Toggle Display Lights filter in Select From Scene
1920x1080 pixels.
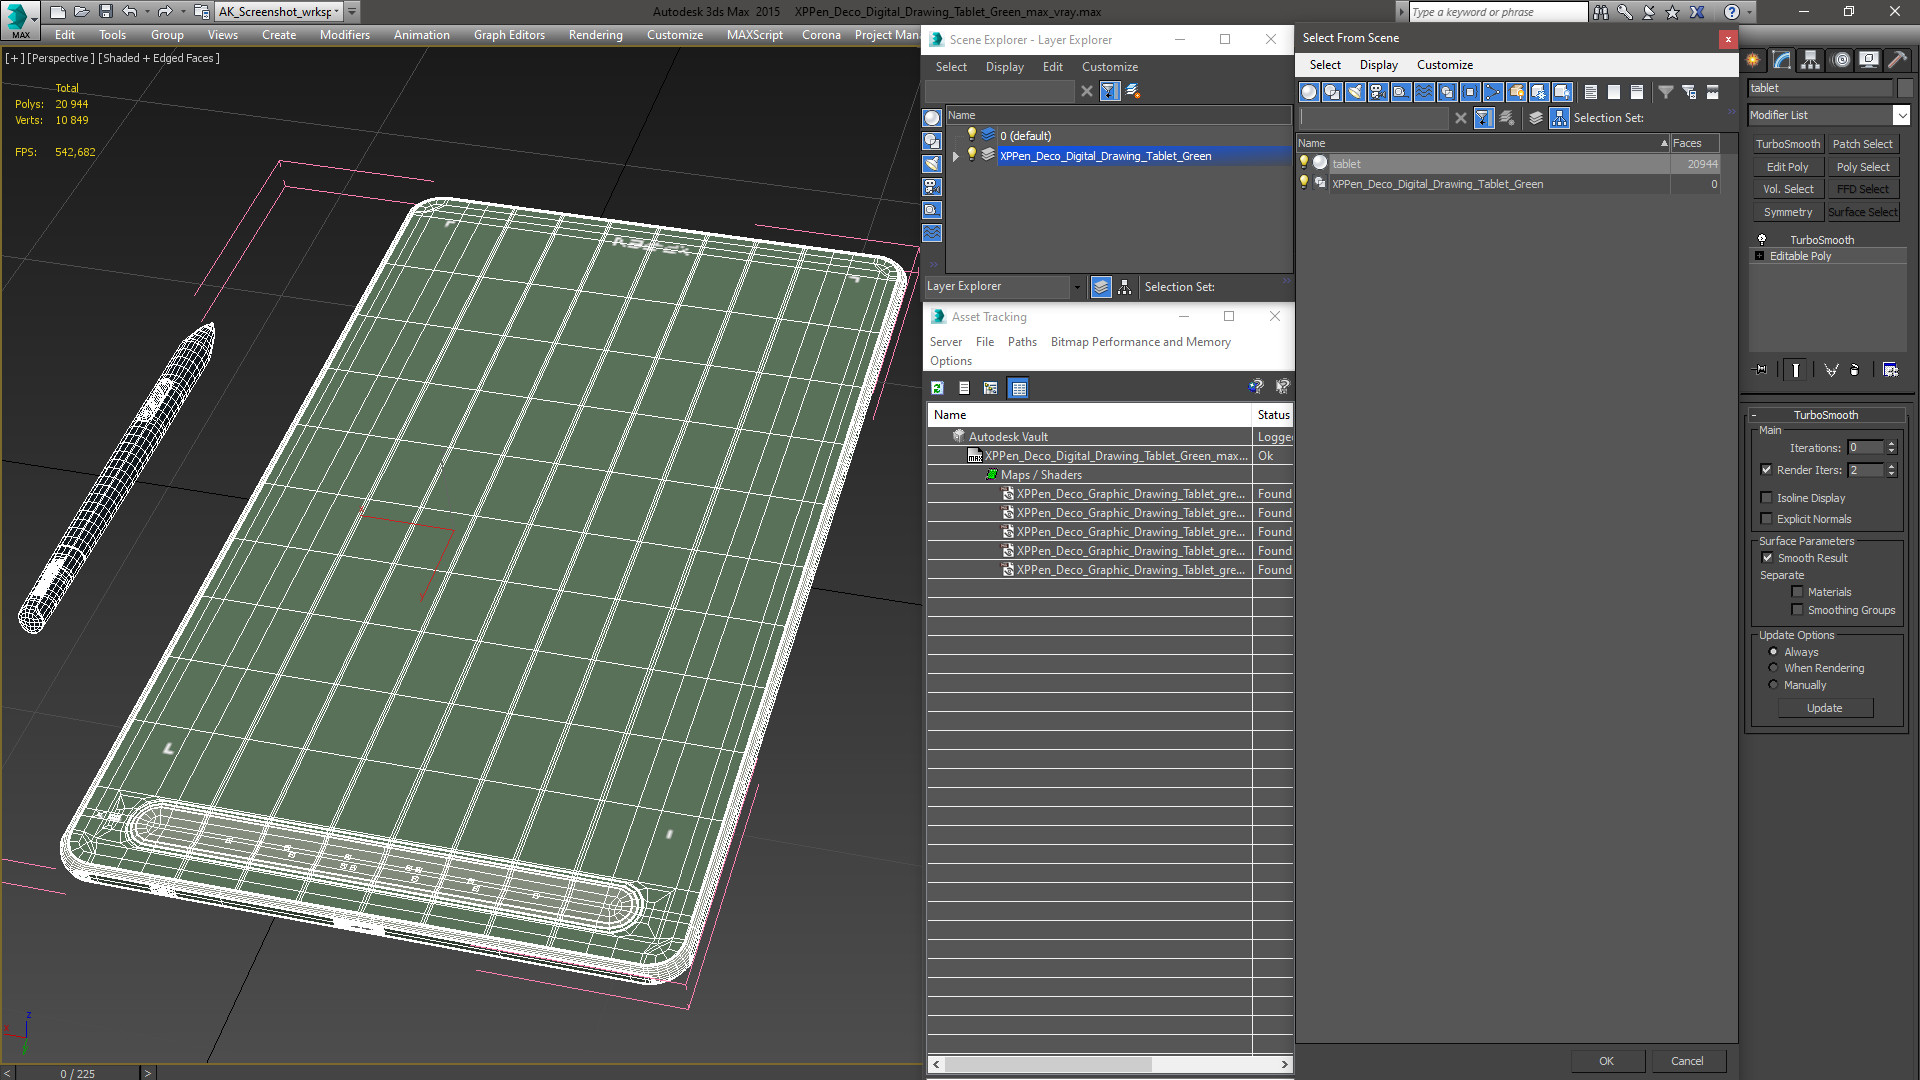coord(1354,92)
